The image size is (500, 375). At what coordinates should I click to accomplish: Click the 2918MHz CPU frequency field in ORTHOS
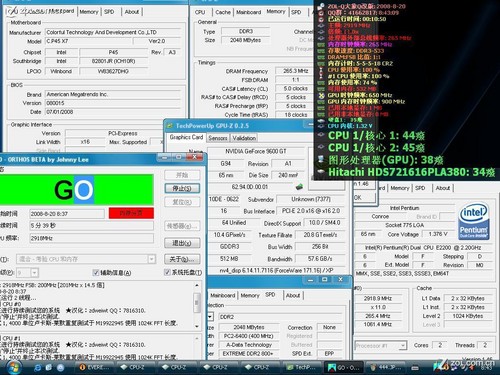91,238
